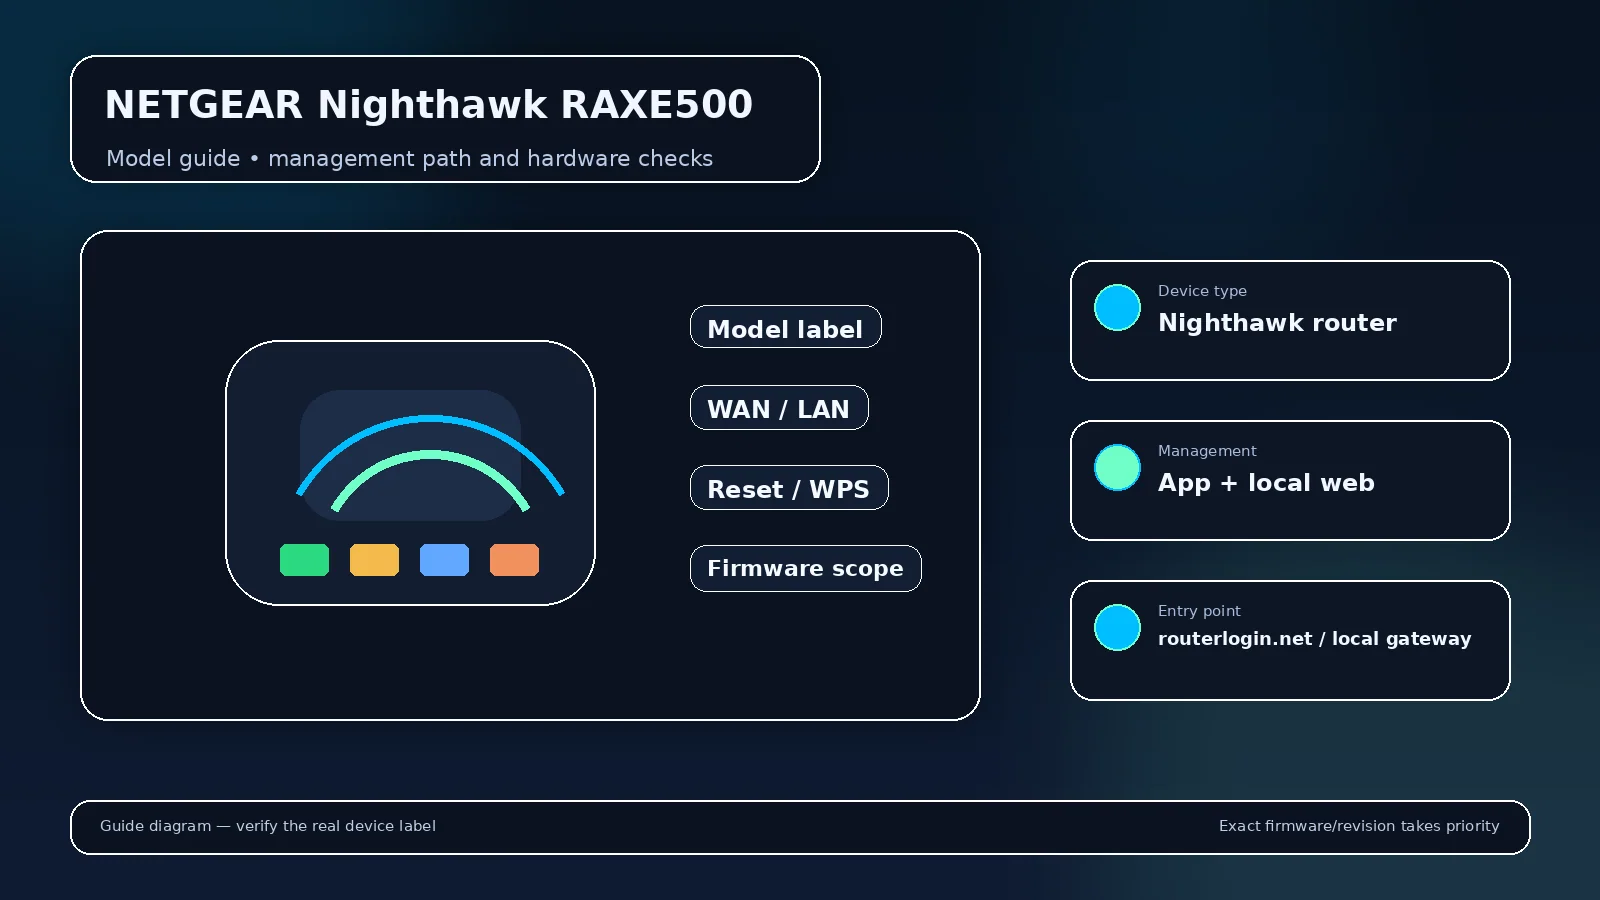Click the NETGEAR Nighthawk RAXE500 title
The image size is (1600, 900).
(429, 105)
